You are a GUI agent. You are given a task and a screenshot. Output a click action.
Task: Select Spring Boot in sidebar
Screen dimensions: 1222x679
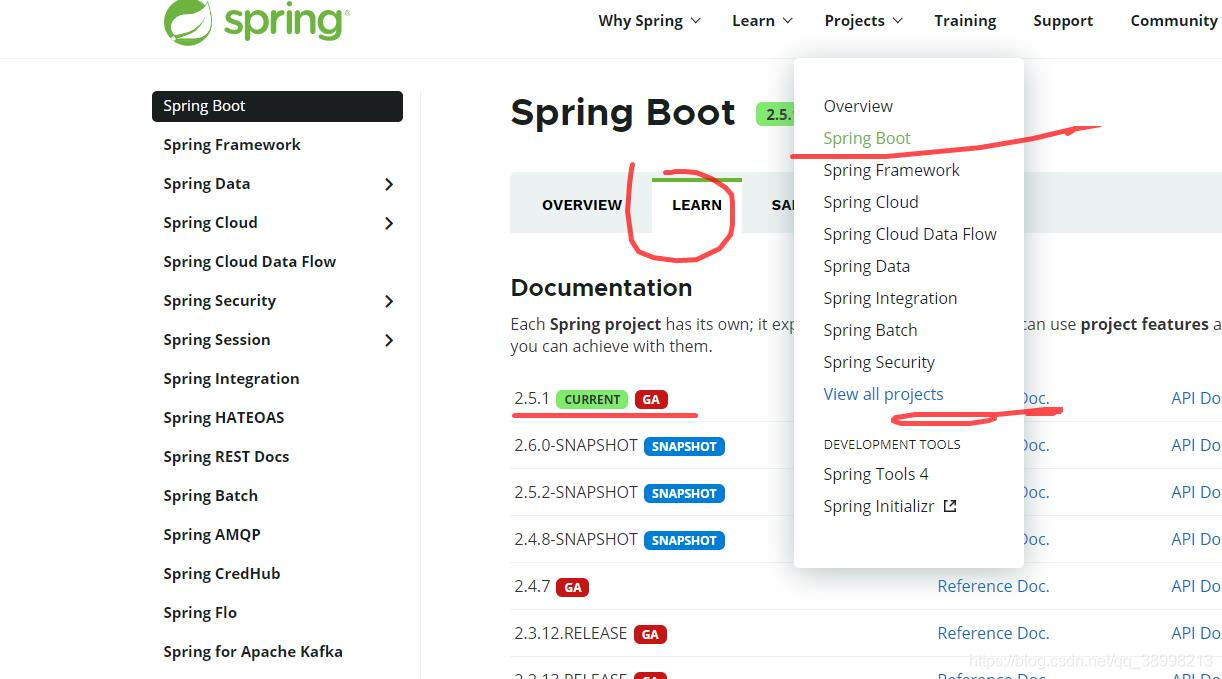[277, 106]
